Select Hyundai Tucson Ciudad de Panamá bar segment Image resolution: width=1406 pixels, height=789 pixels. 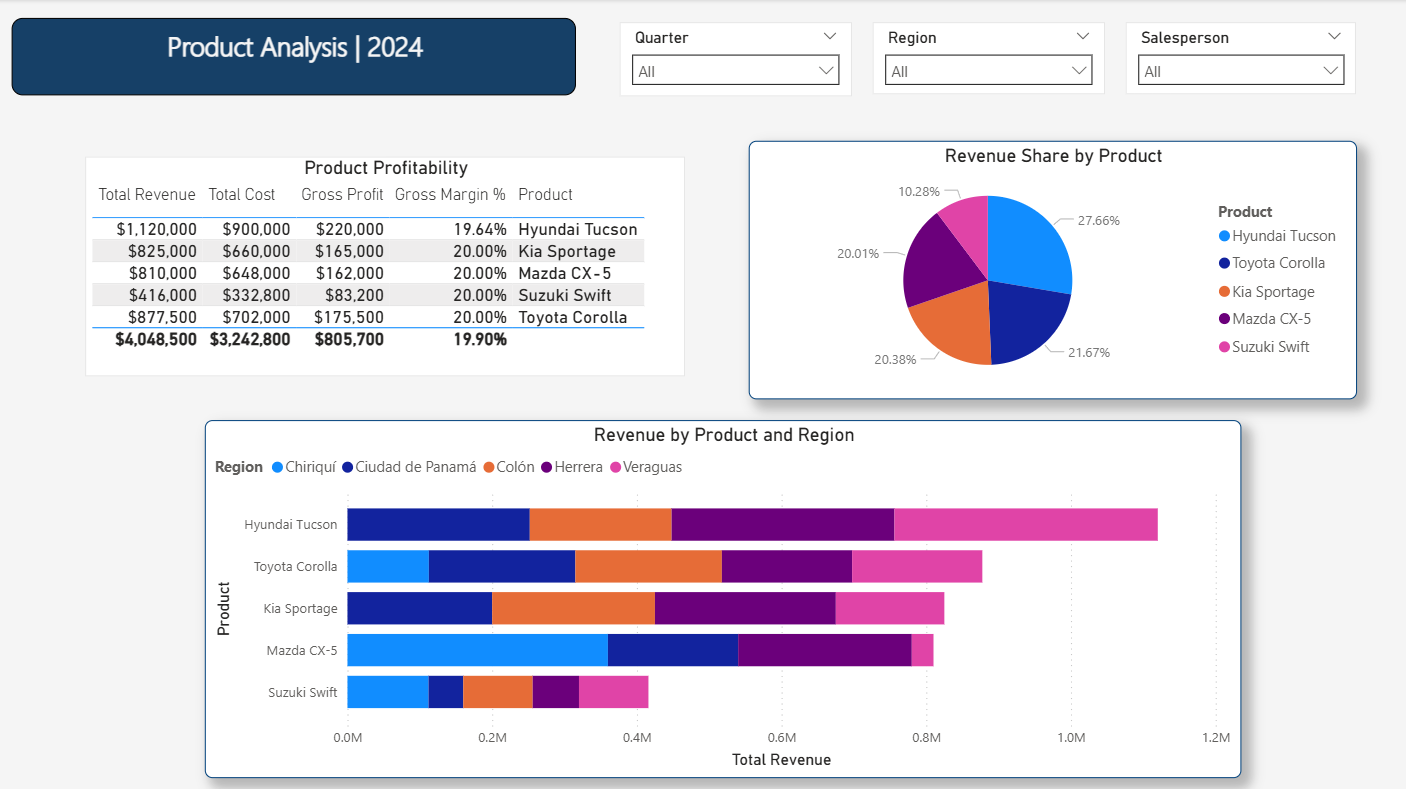tap(438, 524)
